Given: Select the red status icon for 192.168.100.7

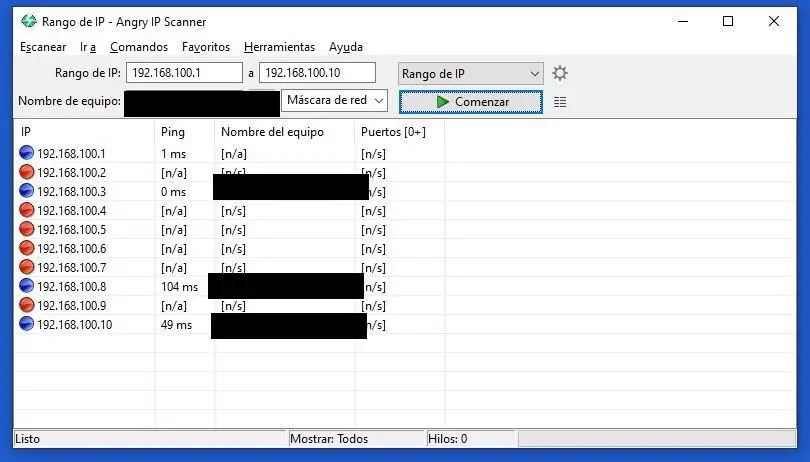Looking at the screenshot, I should click(x=26, y=267).
